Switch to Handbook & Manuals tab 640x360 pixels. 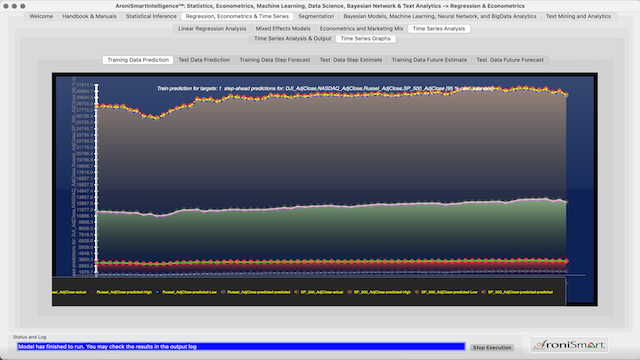[x=89, y=16]
